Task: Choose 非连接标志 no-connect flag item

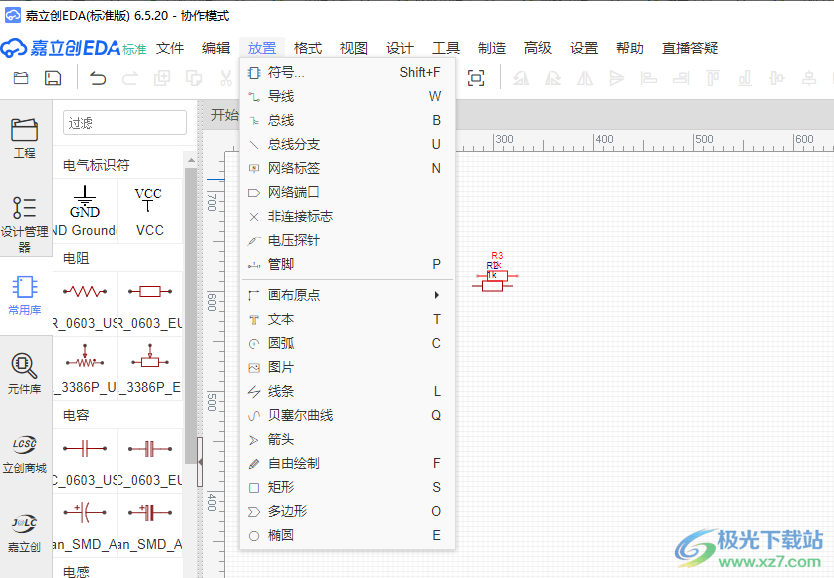Action: tap(347, 216)
